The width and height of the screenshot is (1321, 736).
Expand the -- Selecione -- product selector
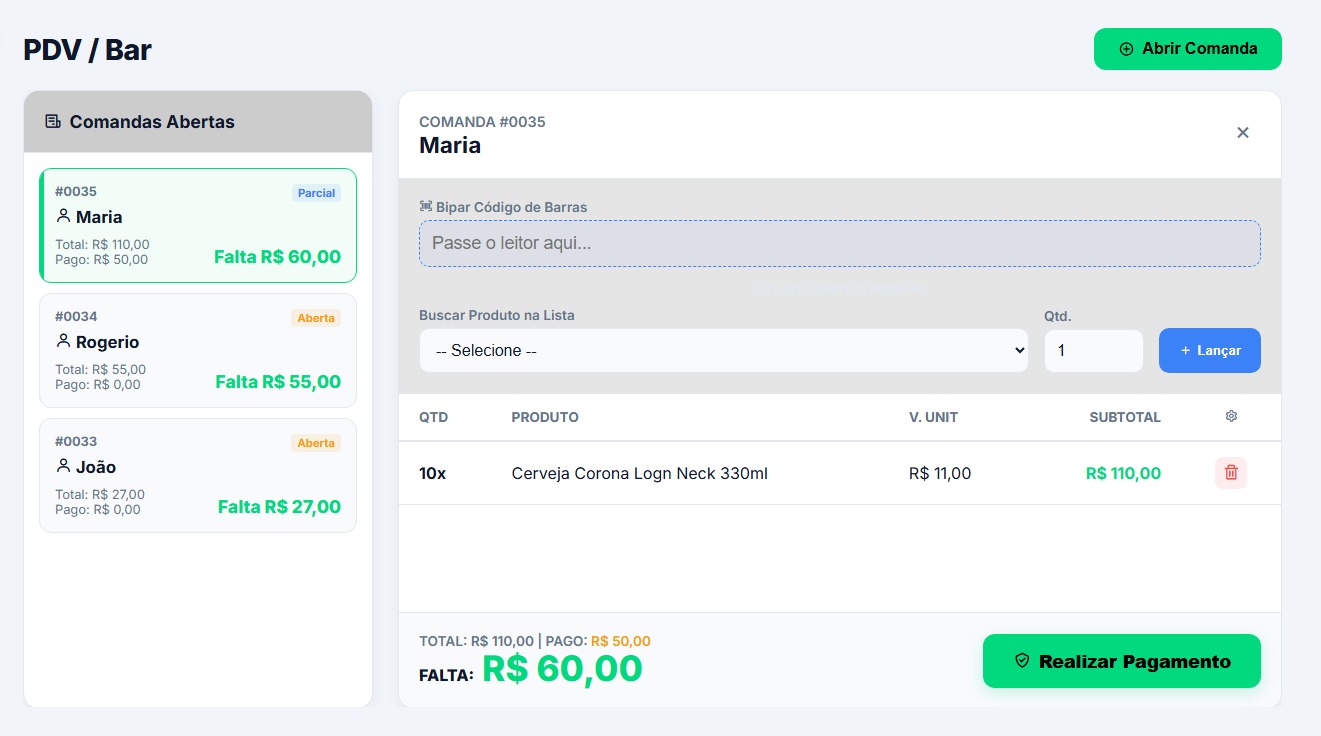click(x=723, y=350)
